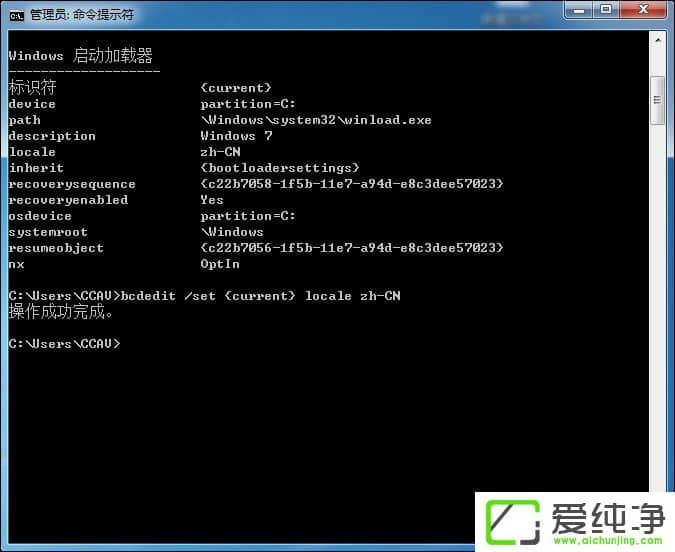
Task: Click the green 爱纯净 logo icon
Action: pos(514,522)
